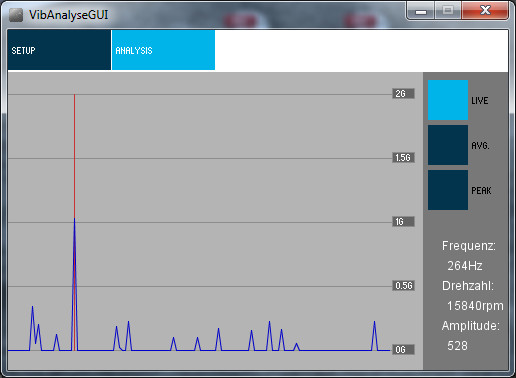
Task: Click the Frequenz: label
Action: [469, 246]
